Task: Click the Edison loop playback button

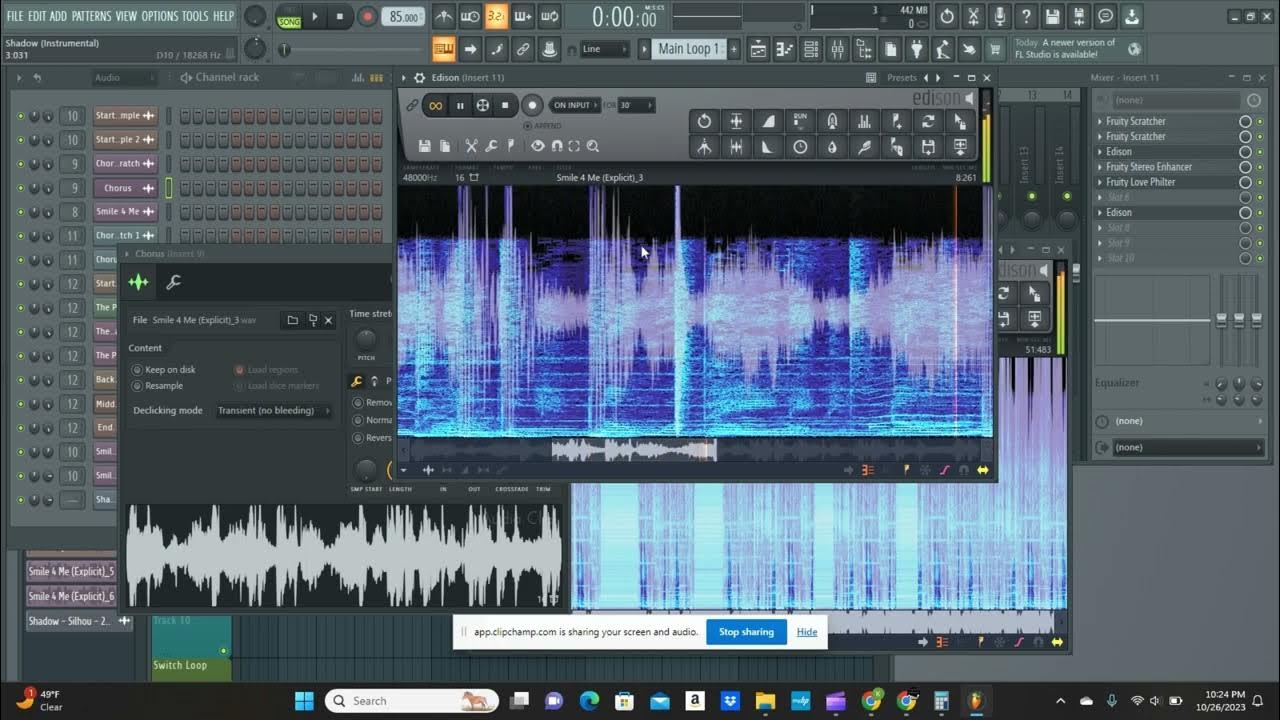Action: point(435,105)
